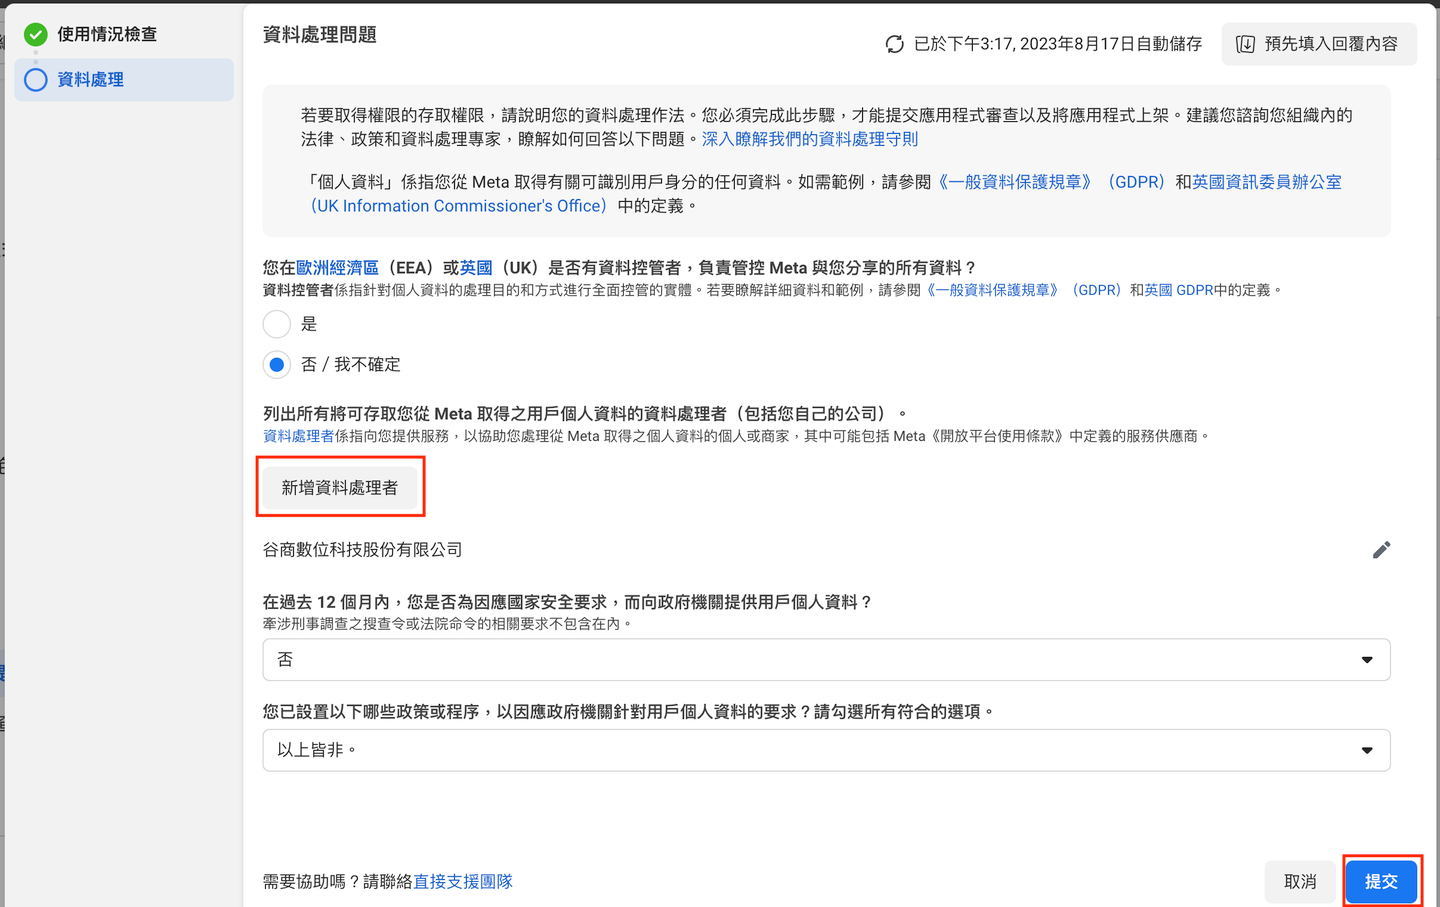Open the 直接支援團隊 support link
Screen dimensions: 1440x907
pos(463,881)
